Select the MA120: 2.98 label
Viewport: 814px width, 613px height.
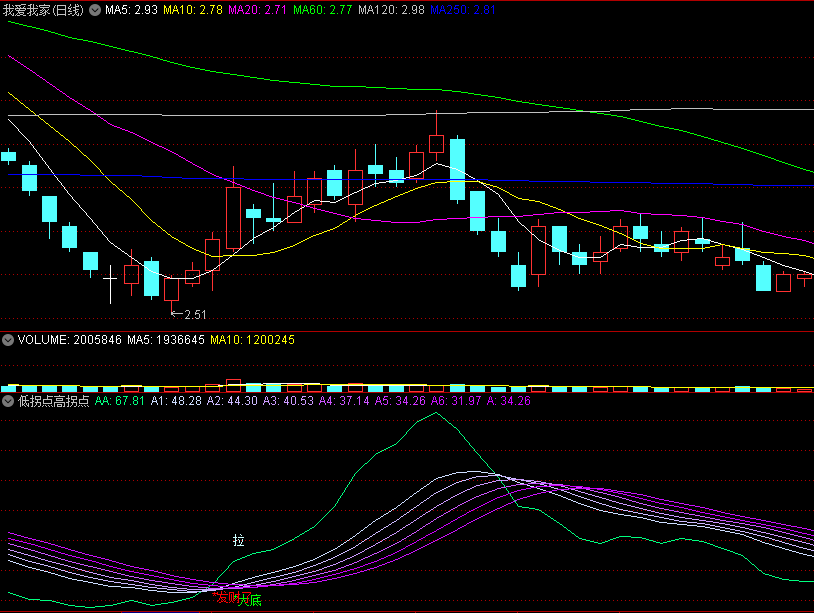[x=391, y=10]
